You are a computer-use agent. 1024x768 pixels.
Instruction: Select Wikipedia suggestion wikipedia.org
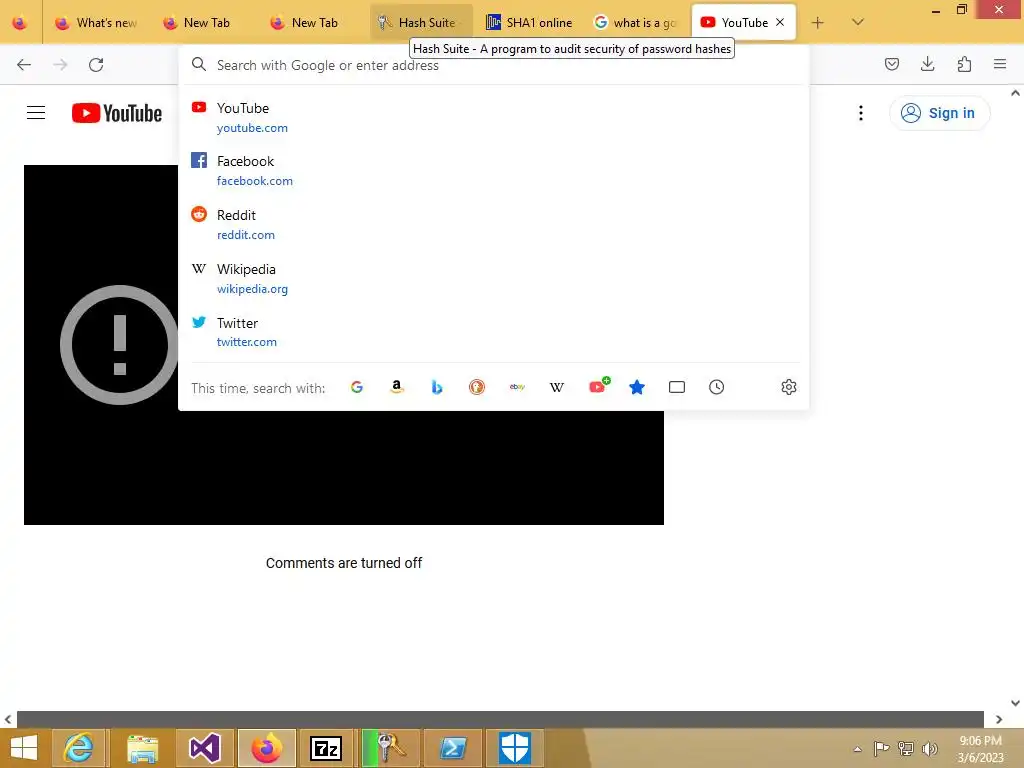(x=494, y=279)
